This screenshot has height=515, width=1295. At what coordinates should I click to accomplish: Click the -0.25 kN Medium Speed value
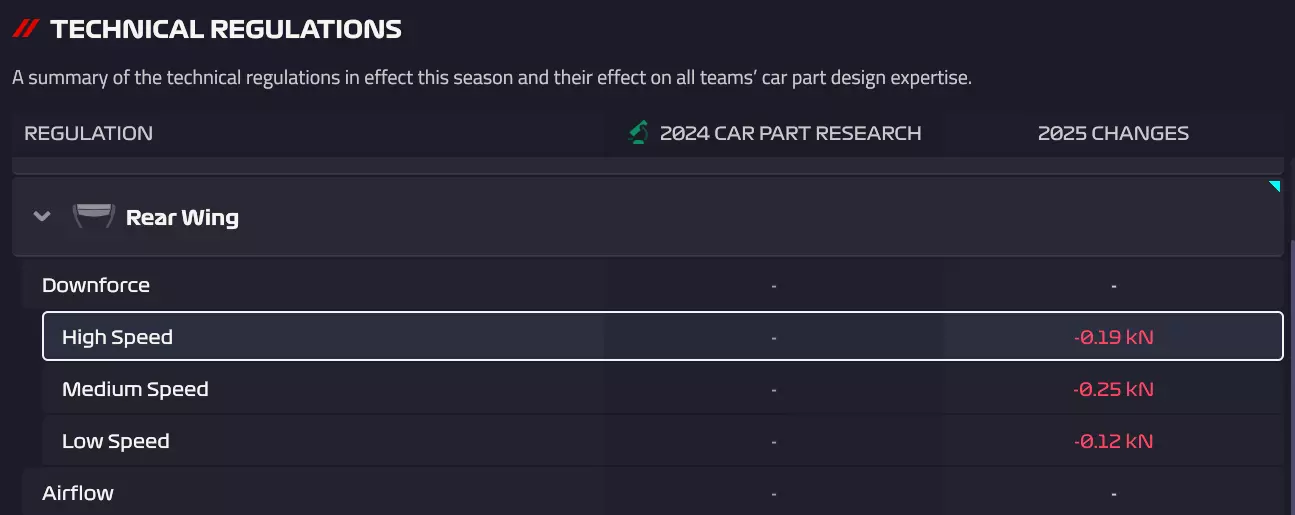tap(1113, 389)
